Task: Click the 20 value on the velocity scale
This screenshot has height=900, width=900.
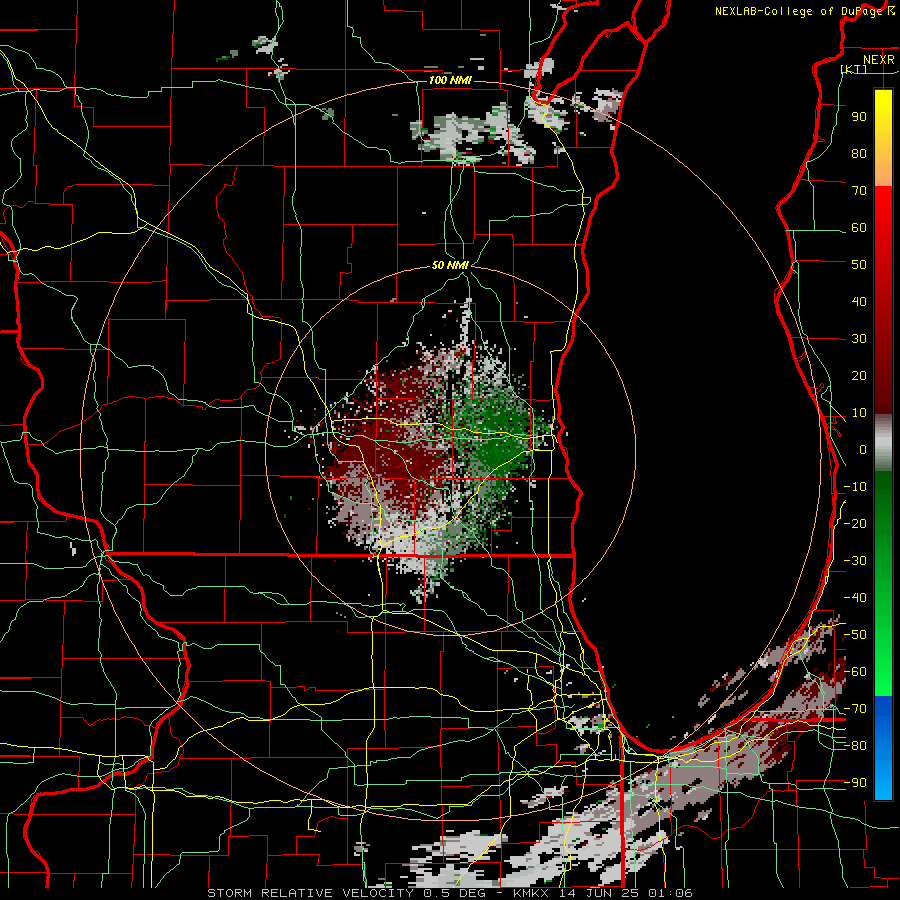Action: pos(859,376)
